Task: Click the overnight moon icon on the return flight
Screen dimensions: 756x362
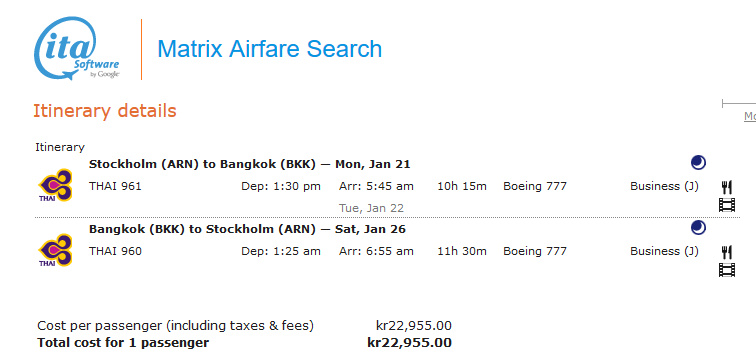Action: (x=698, y=228)
